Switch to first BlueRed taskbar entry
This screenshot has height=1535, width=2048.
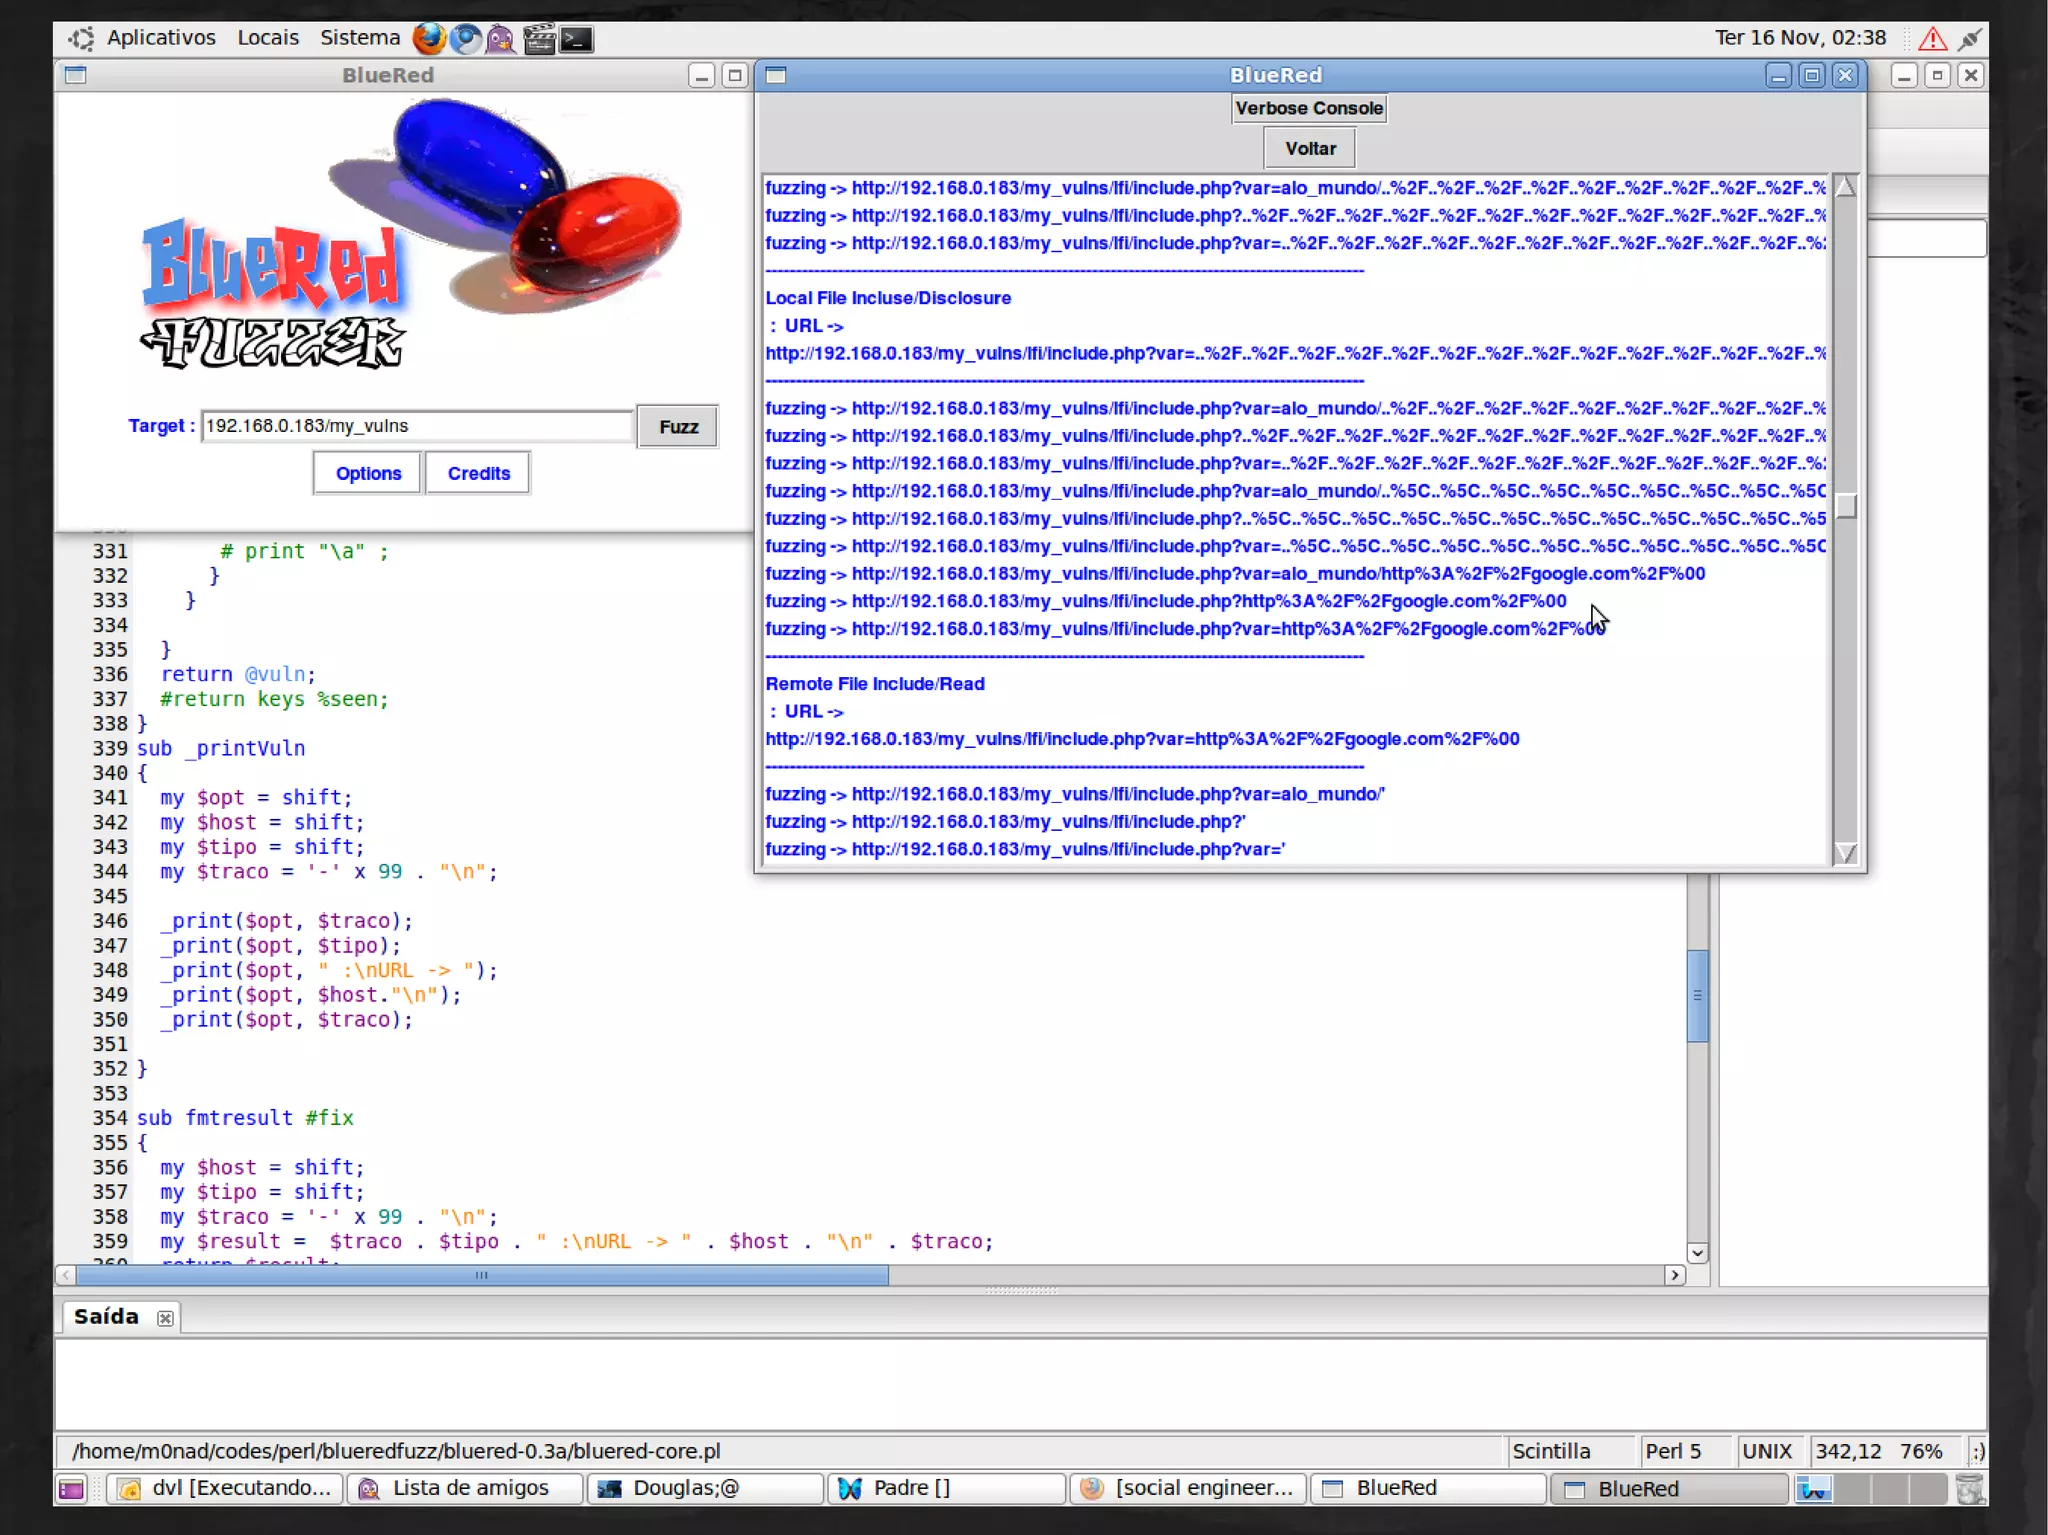click(1428, 1488)
